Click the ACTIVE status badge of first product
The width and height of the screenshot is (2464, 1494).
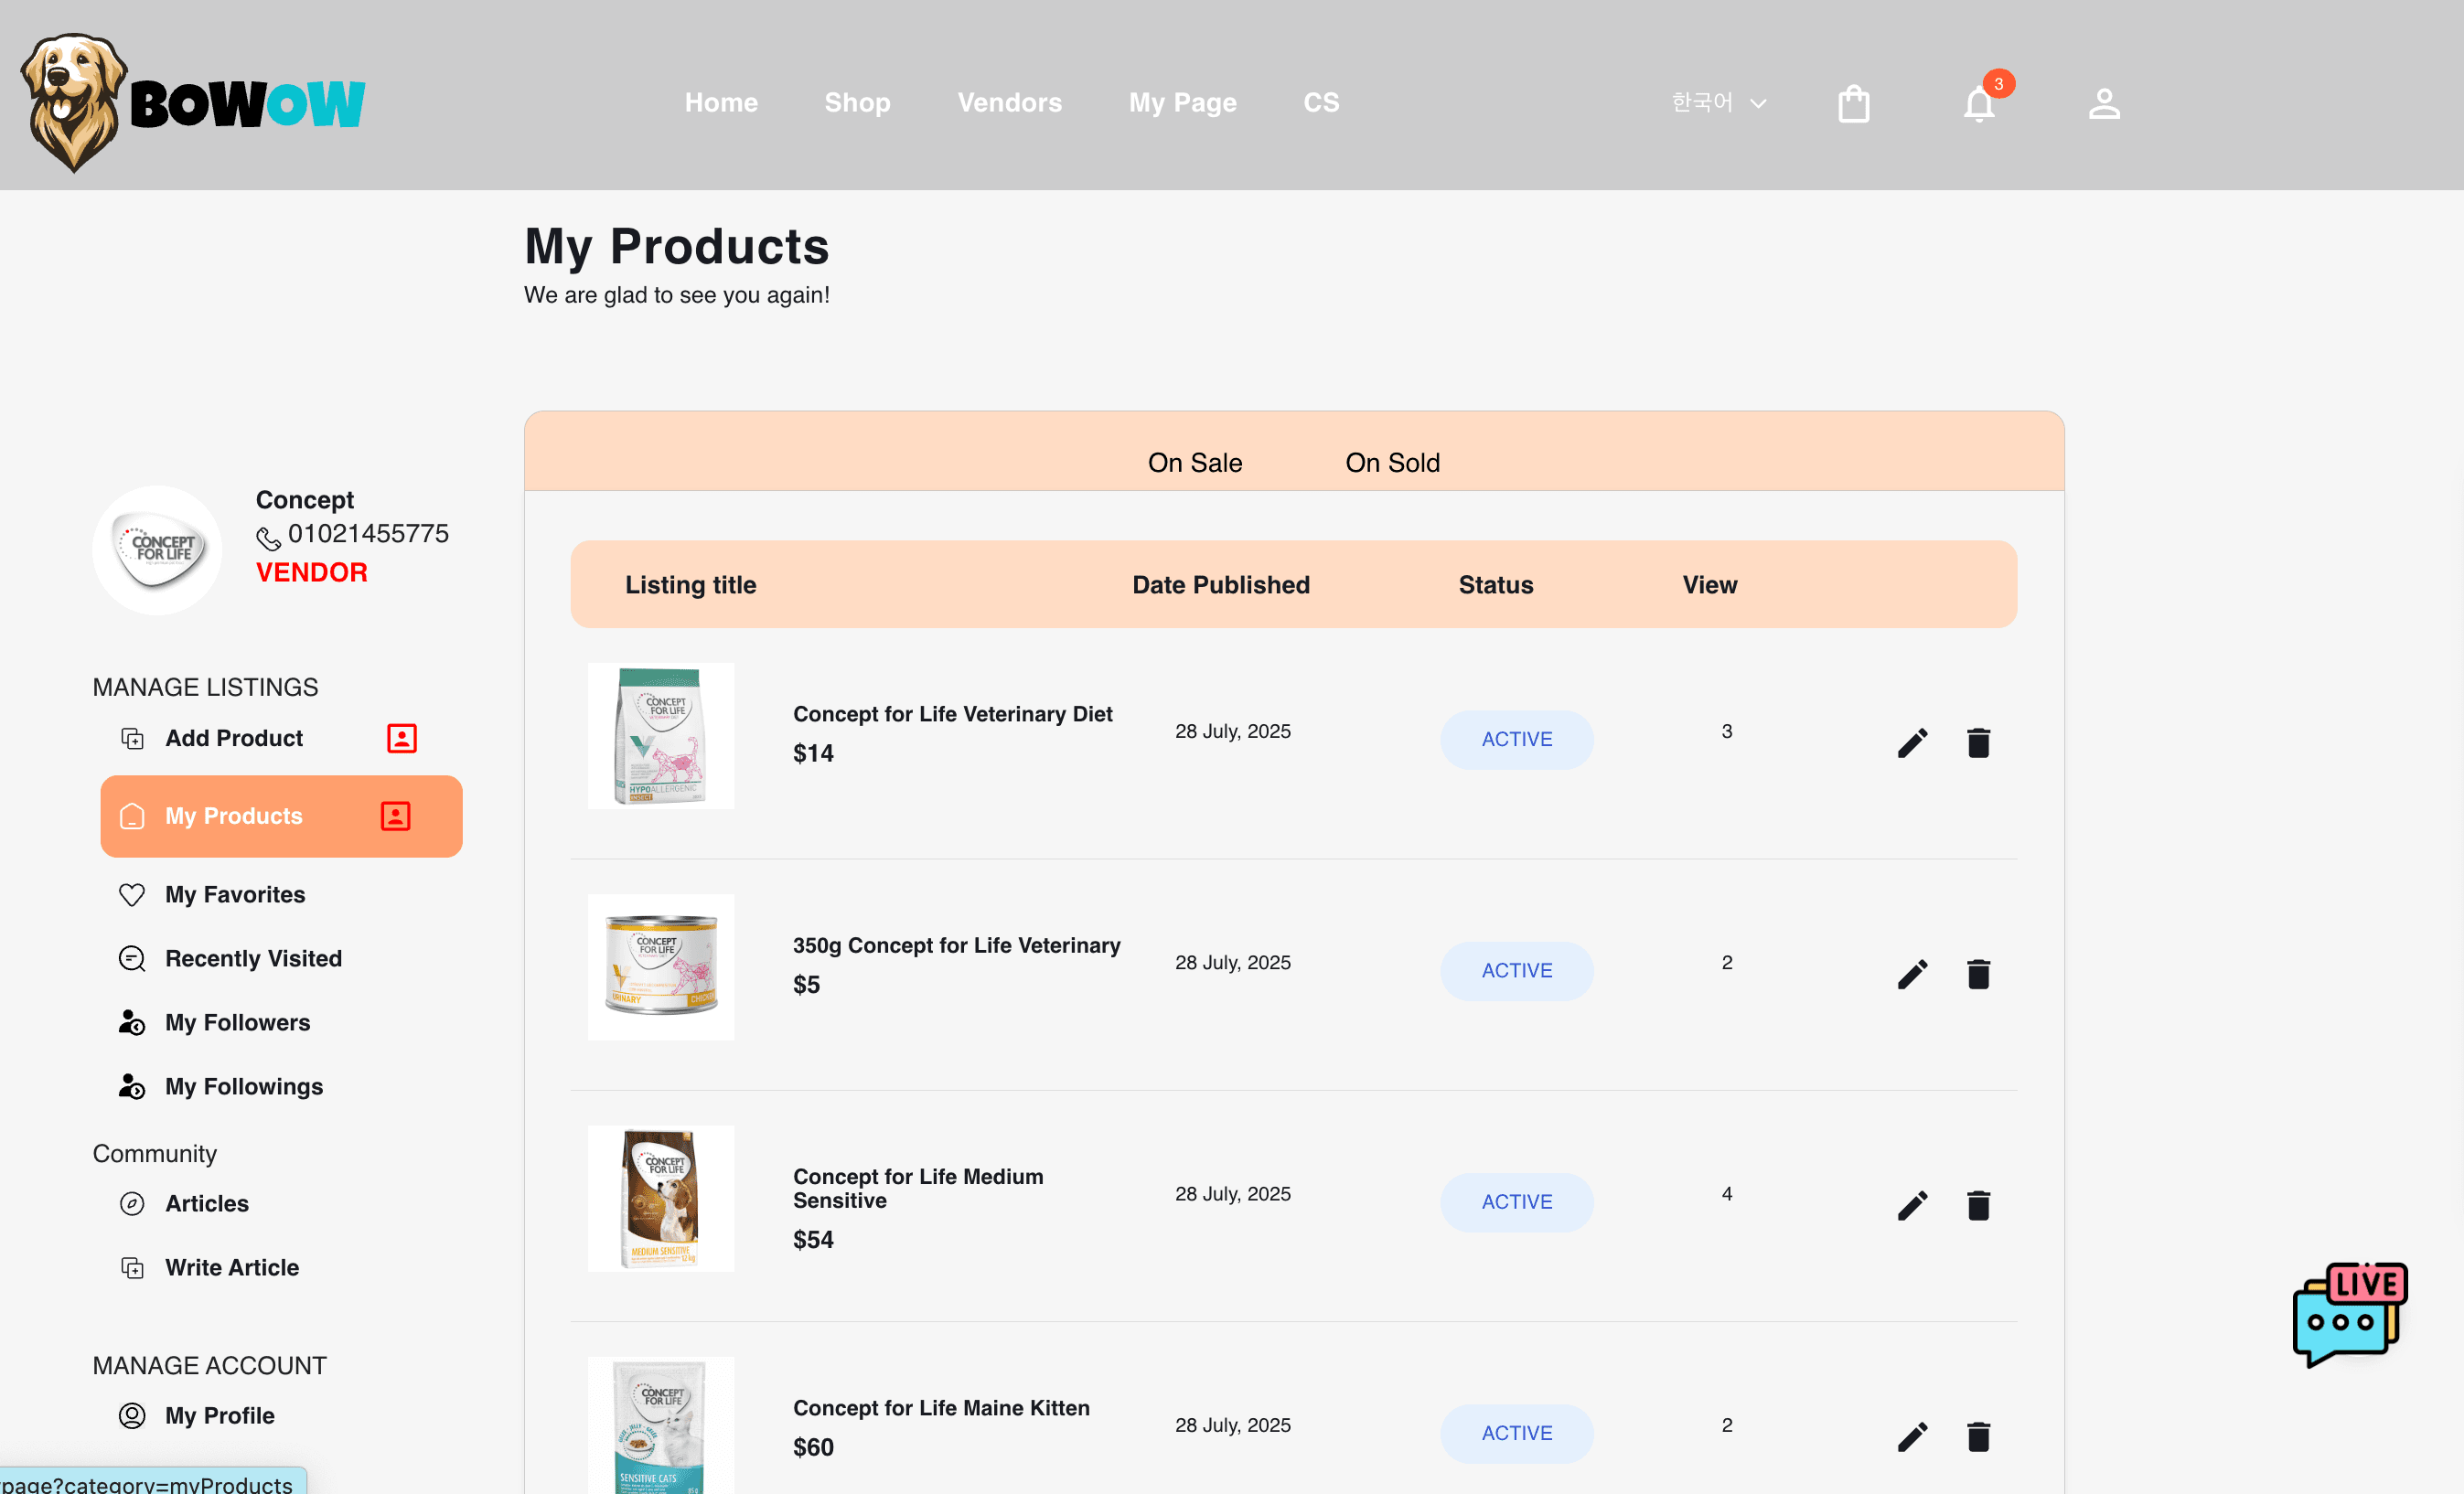(1516, 739)
